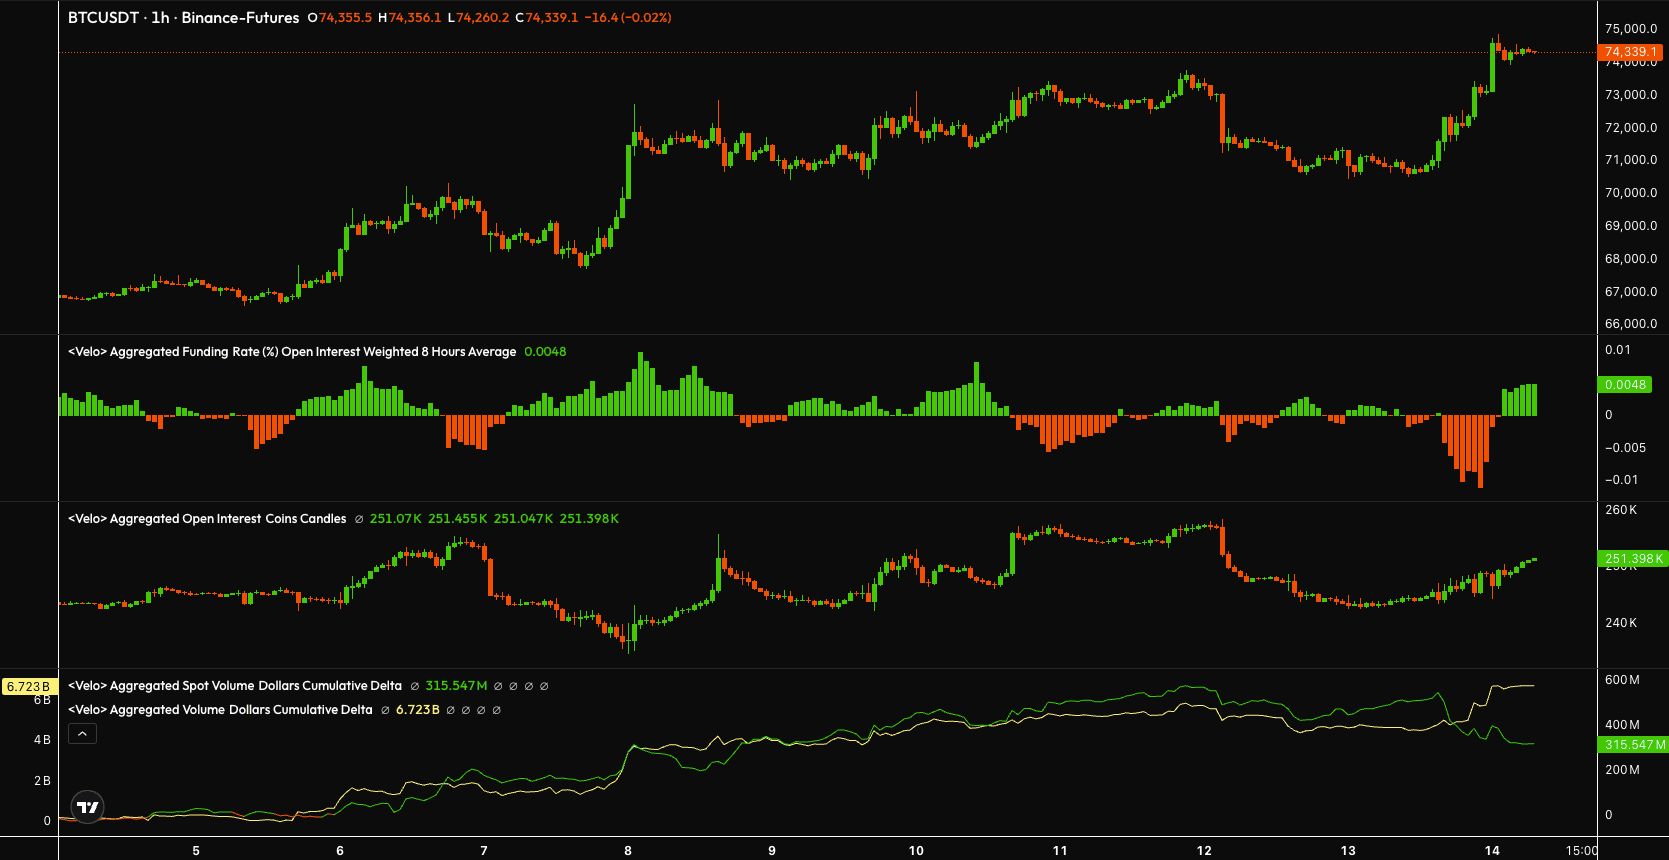Select the Aggregated Open Interest Coins Candles legend
The image size is (1669, 860).
[207, 519]
